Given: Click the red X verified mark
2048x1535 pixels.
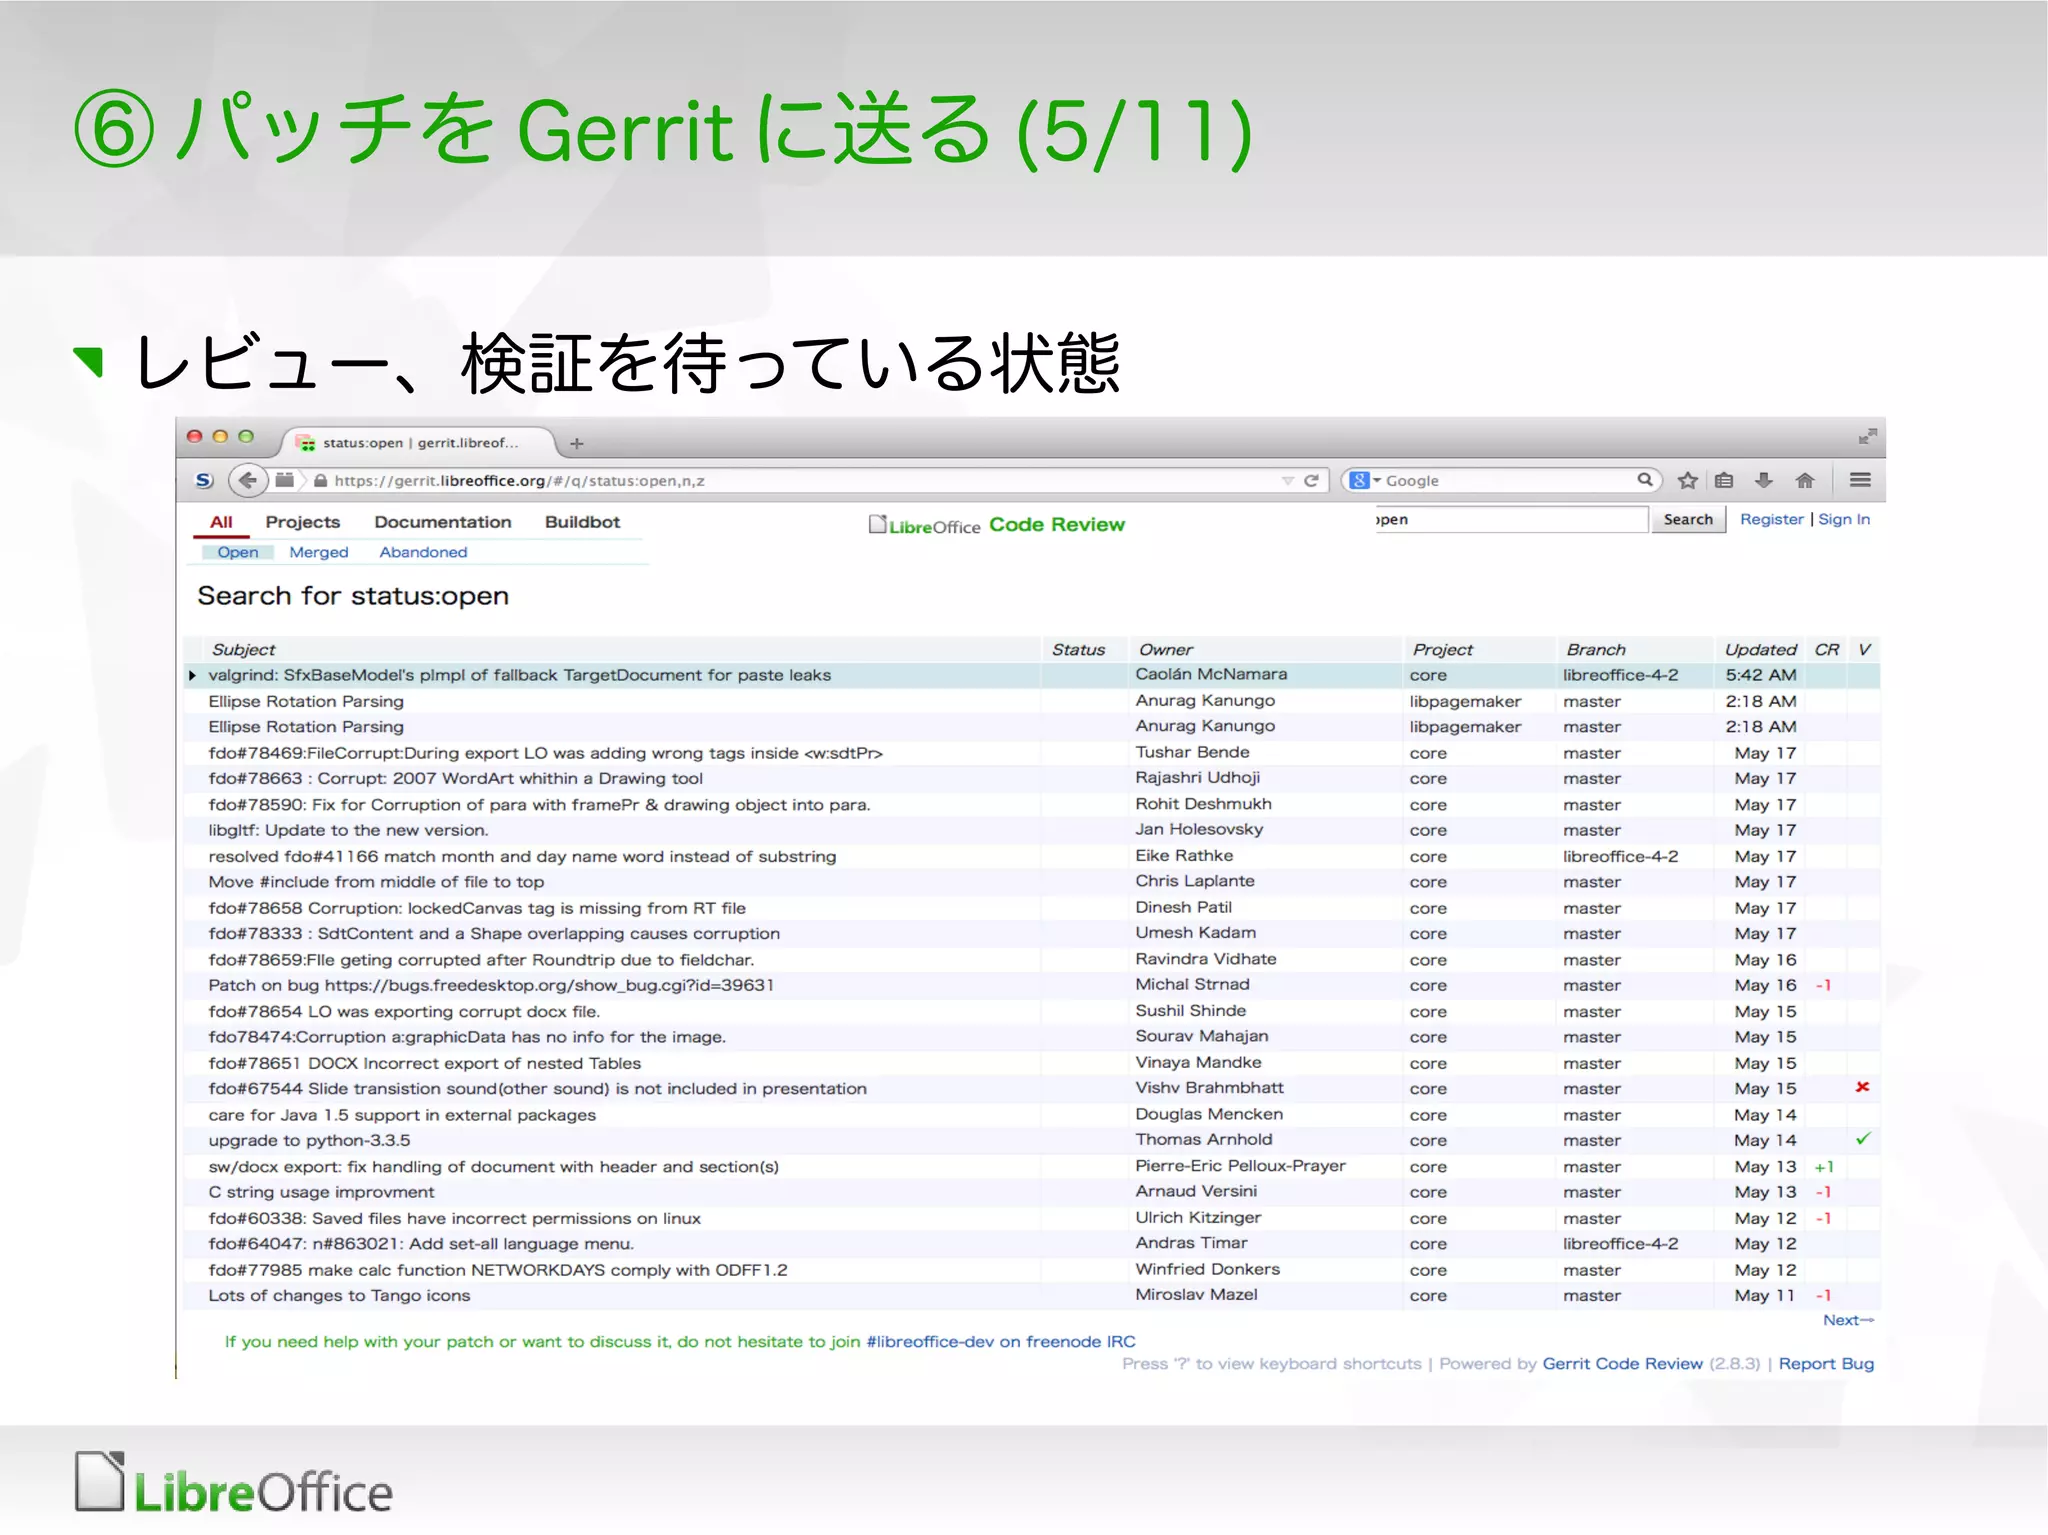Looking at the screenshot, I should point(1862,1087).
